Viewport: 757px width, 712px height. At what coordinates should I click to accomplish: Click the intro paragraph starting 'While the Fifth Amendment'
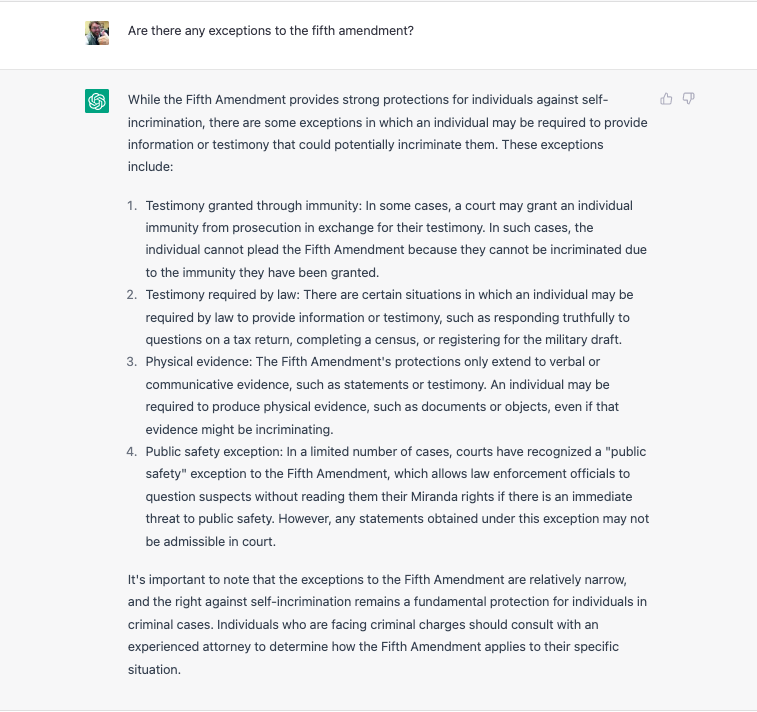tap(388, 133)
